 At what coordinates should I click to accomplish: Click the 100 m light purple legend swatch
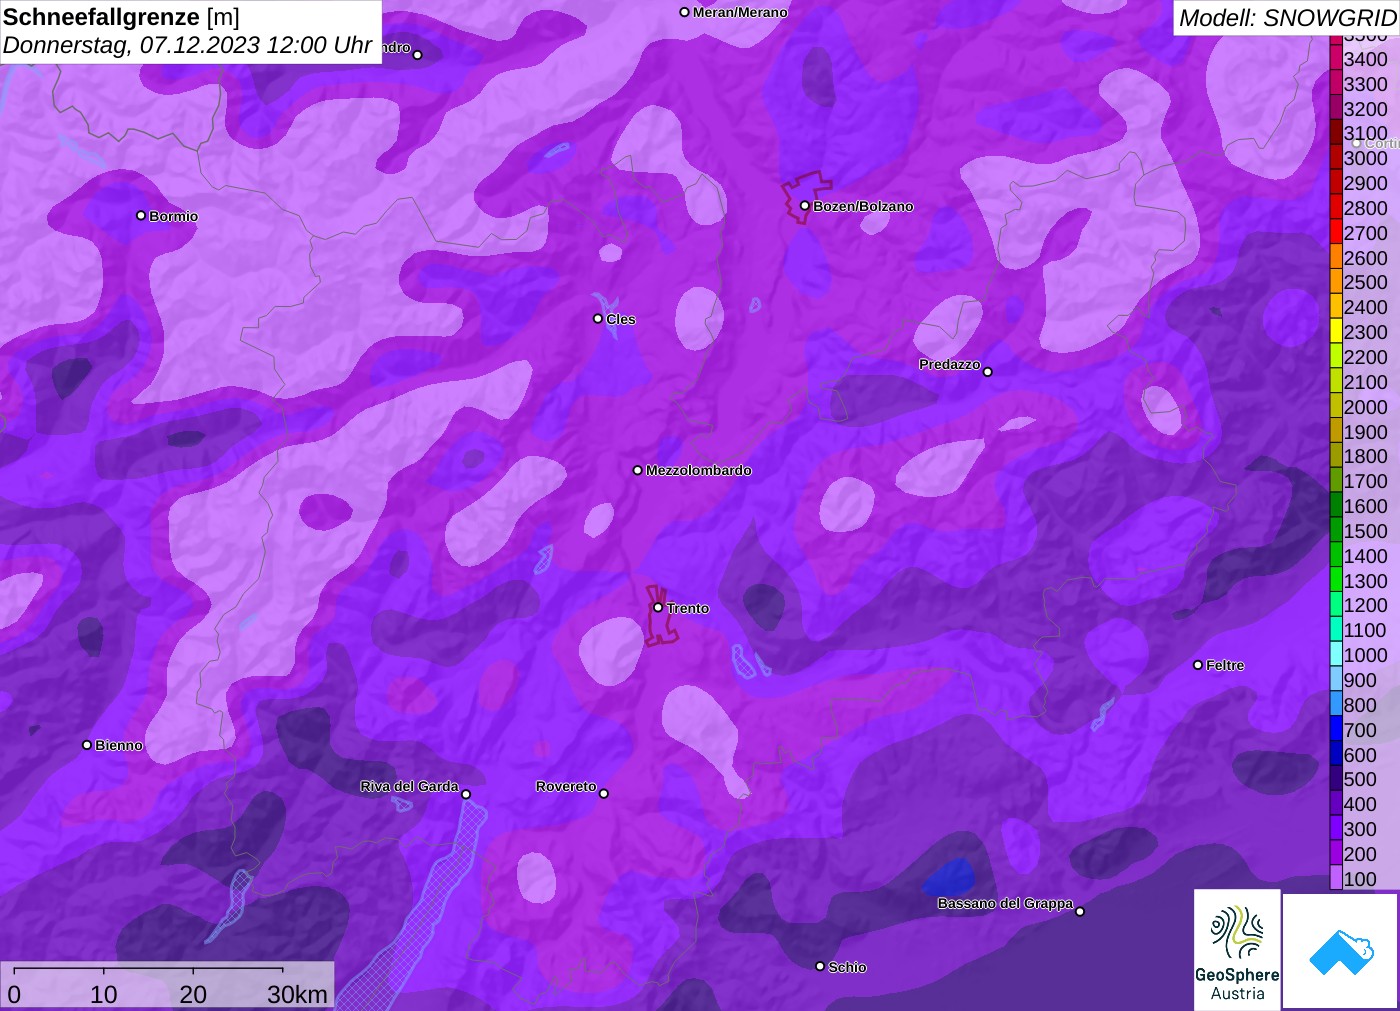click(1336, 879)
